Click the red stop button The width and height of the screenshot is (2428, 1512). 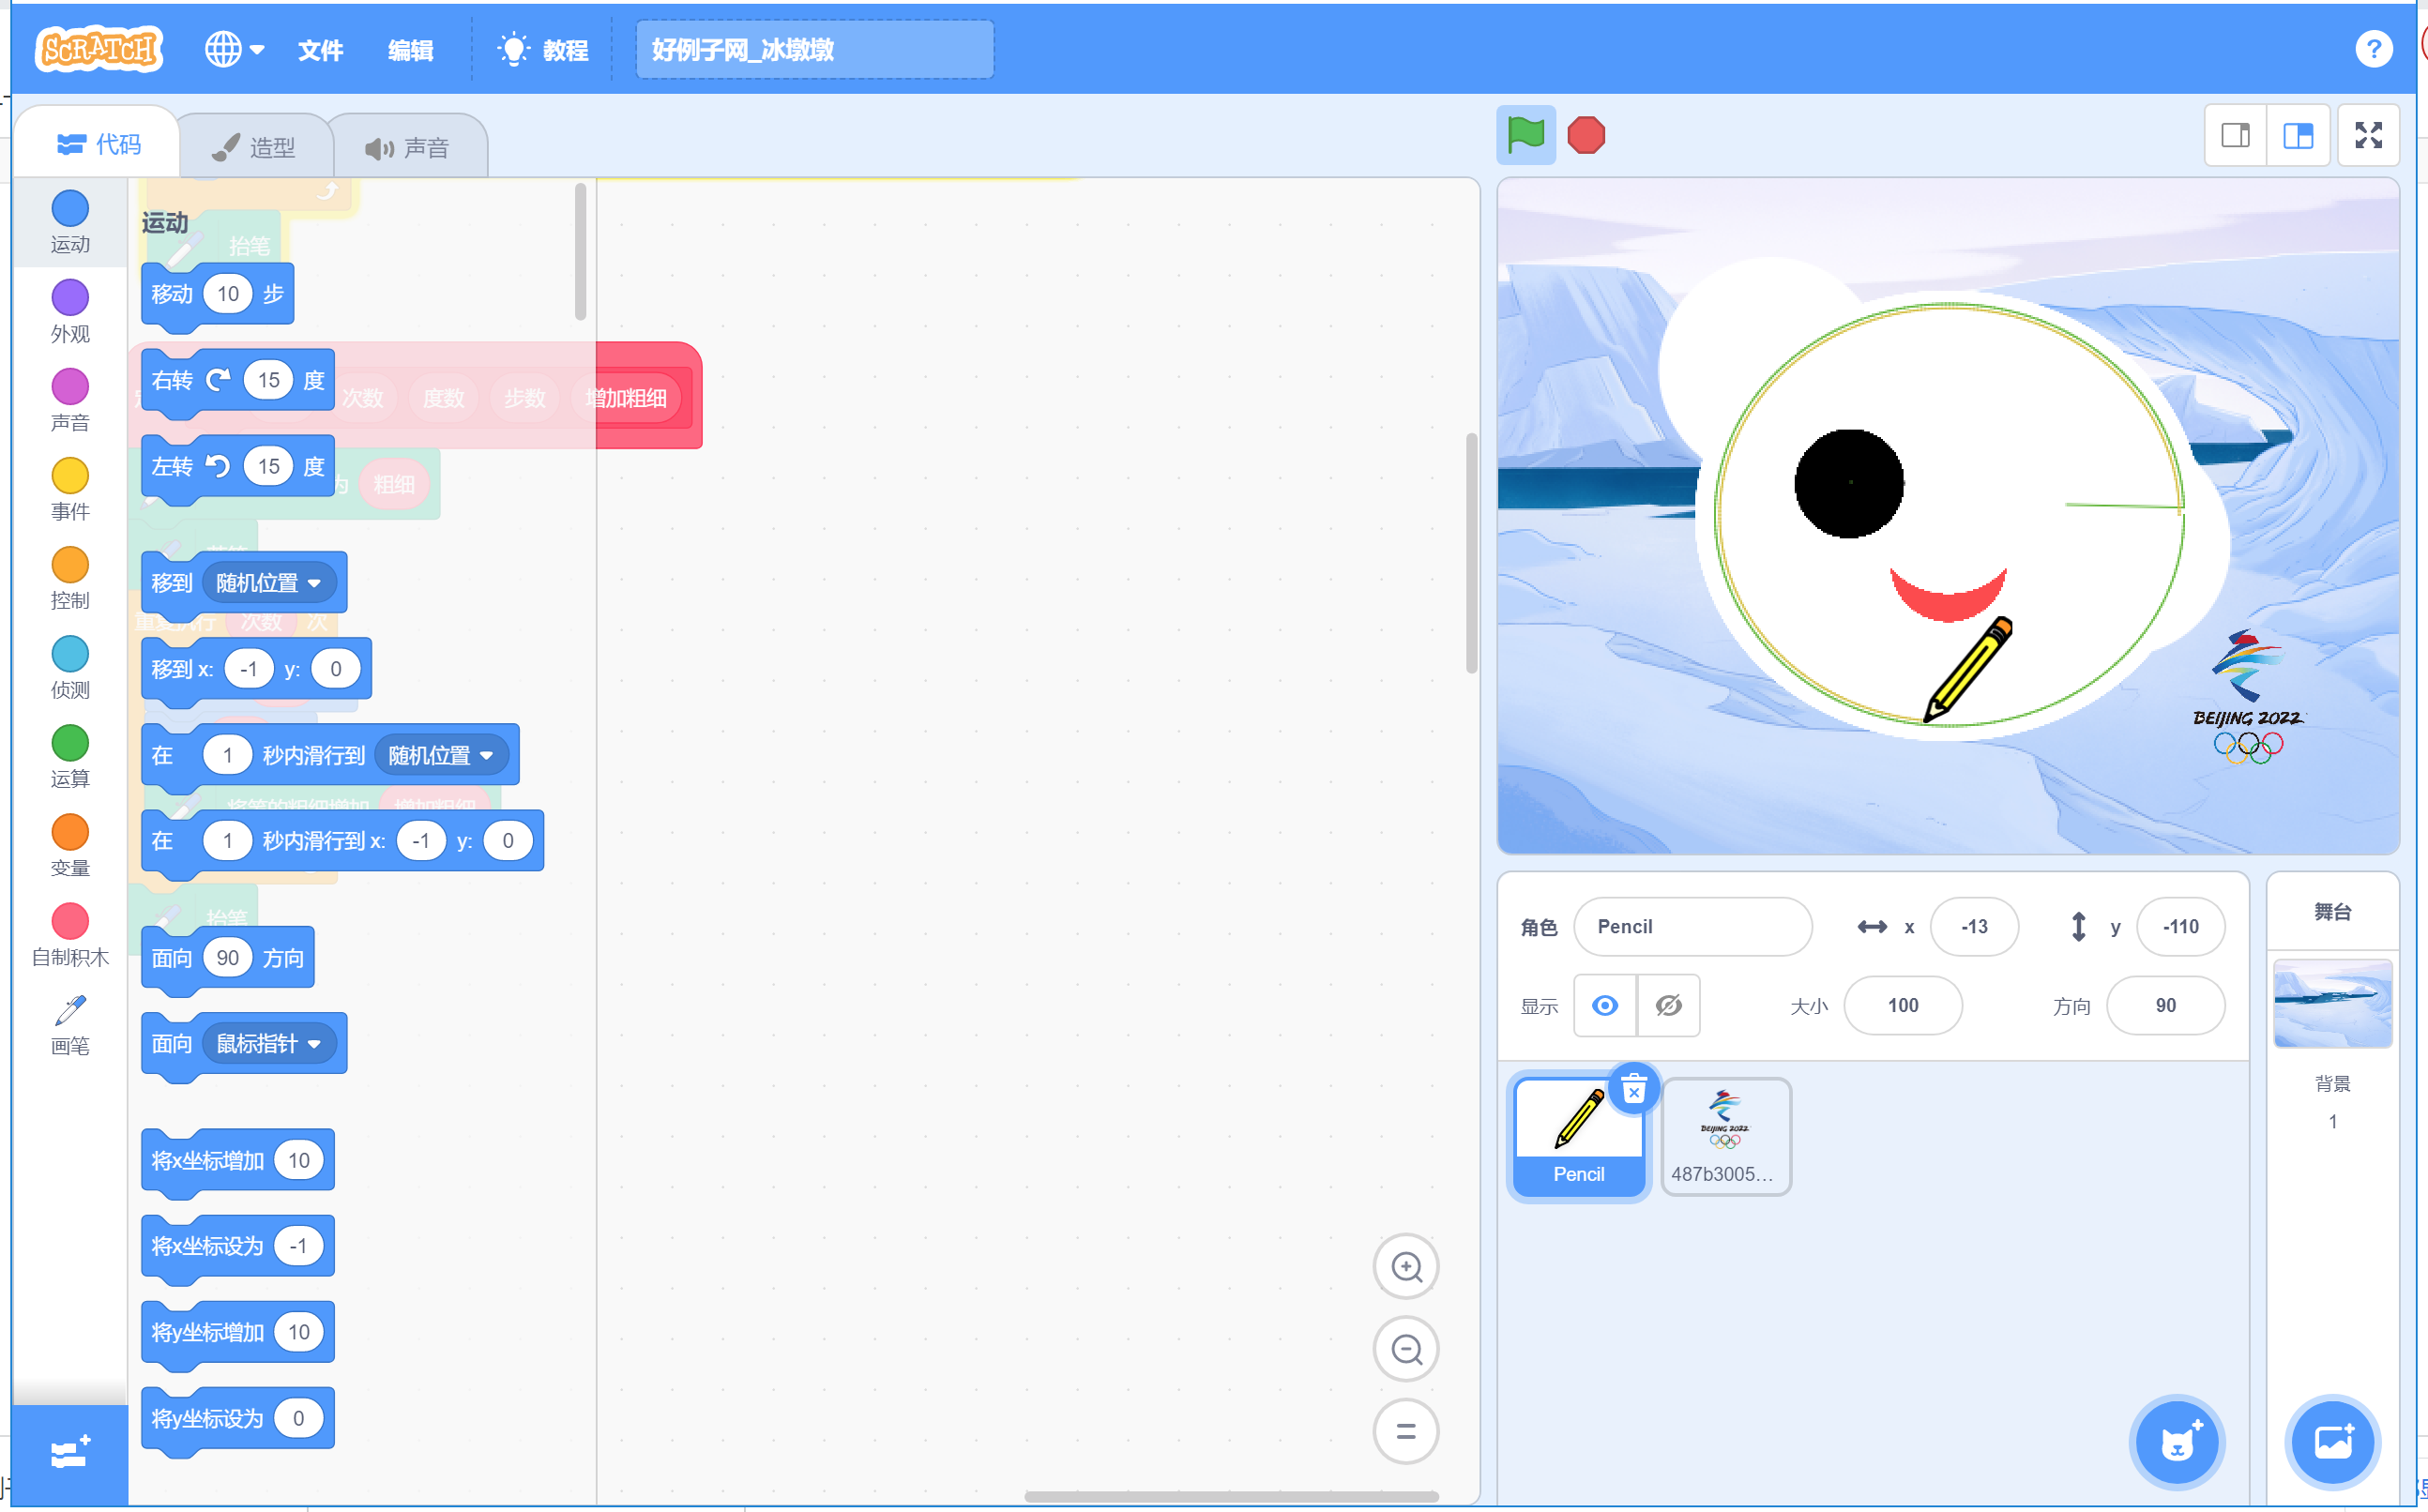[x=1586, y=134]
